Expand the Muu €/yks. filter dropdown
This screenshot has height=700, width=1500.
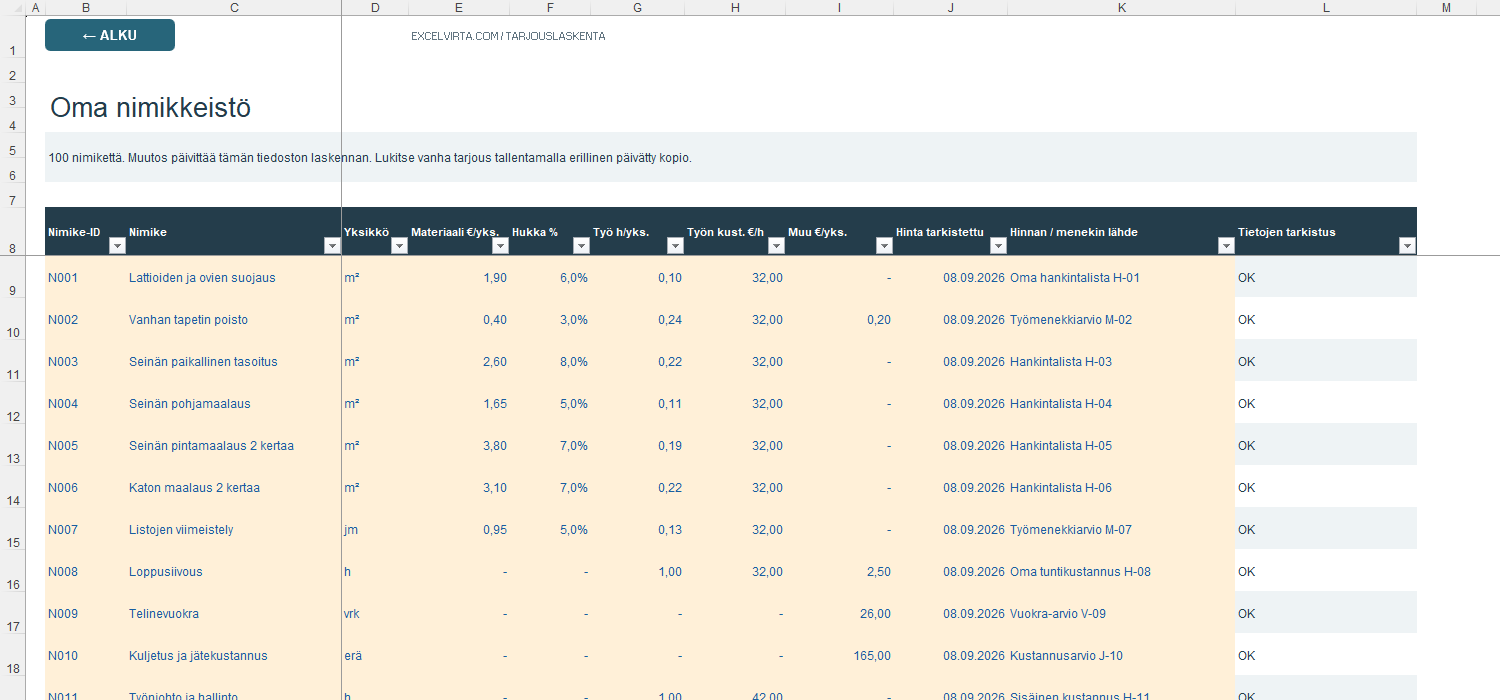tap(884, 246)
